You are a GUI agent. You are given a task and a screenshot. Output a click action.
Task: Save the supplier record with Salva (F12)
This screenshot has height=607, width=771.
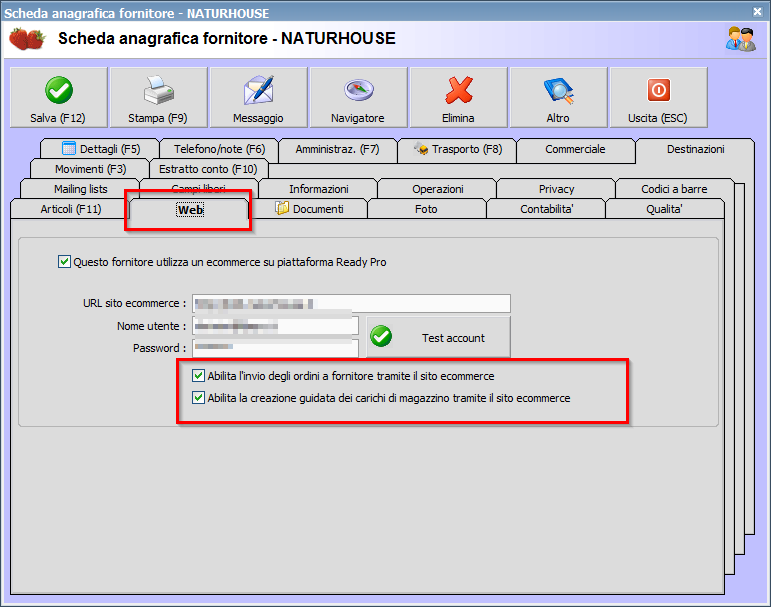pyautogui.click(x=59, y=97)
